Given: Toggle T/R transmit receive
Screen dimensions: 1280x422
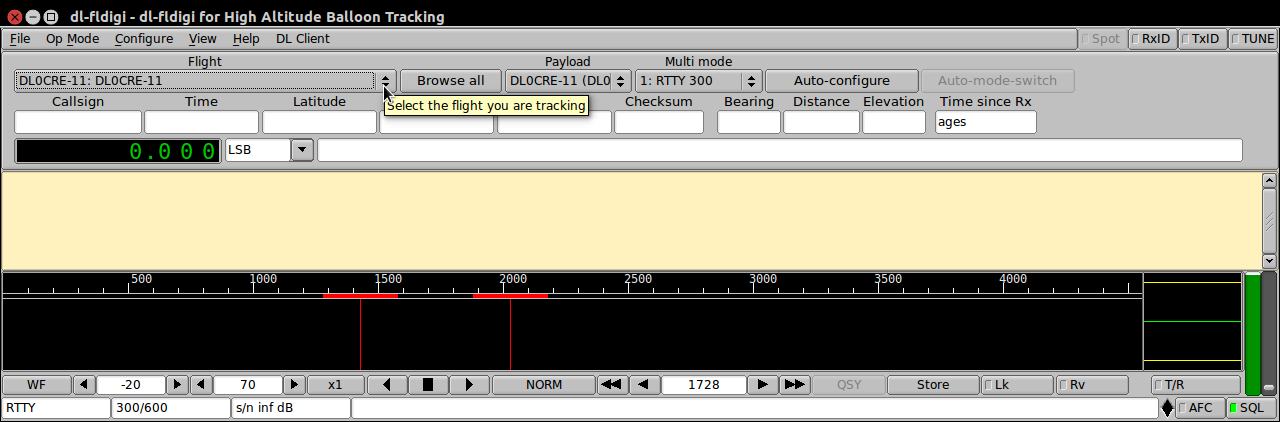Looking at the screenshot, I should point(1196,384).
